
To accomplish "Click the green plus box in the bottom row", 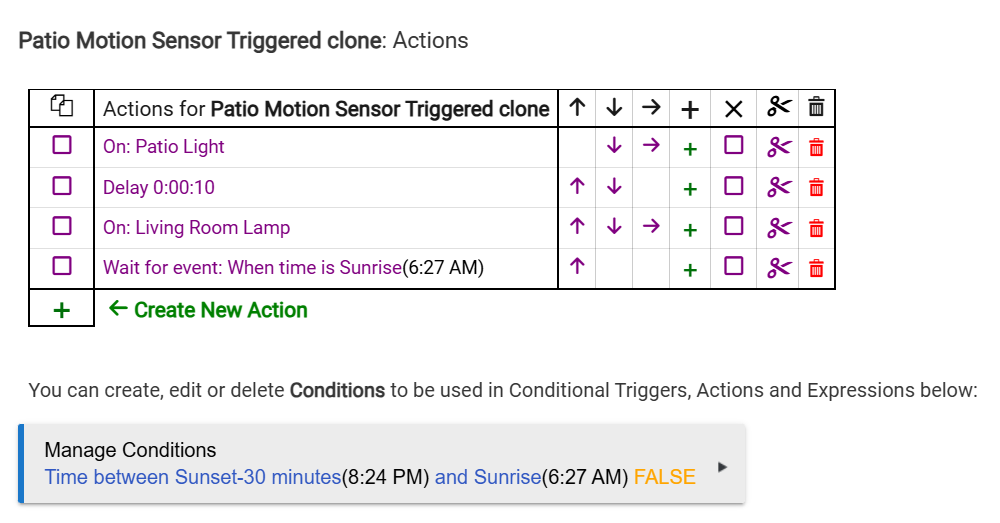I will click(62, 310).
